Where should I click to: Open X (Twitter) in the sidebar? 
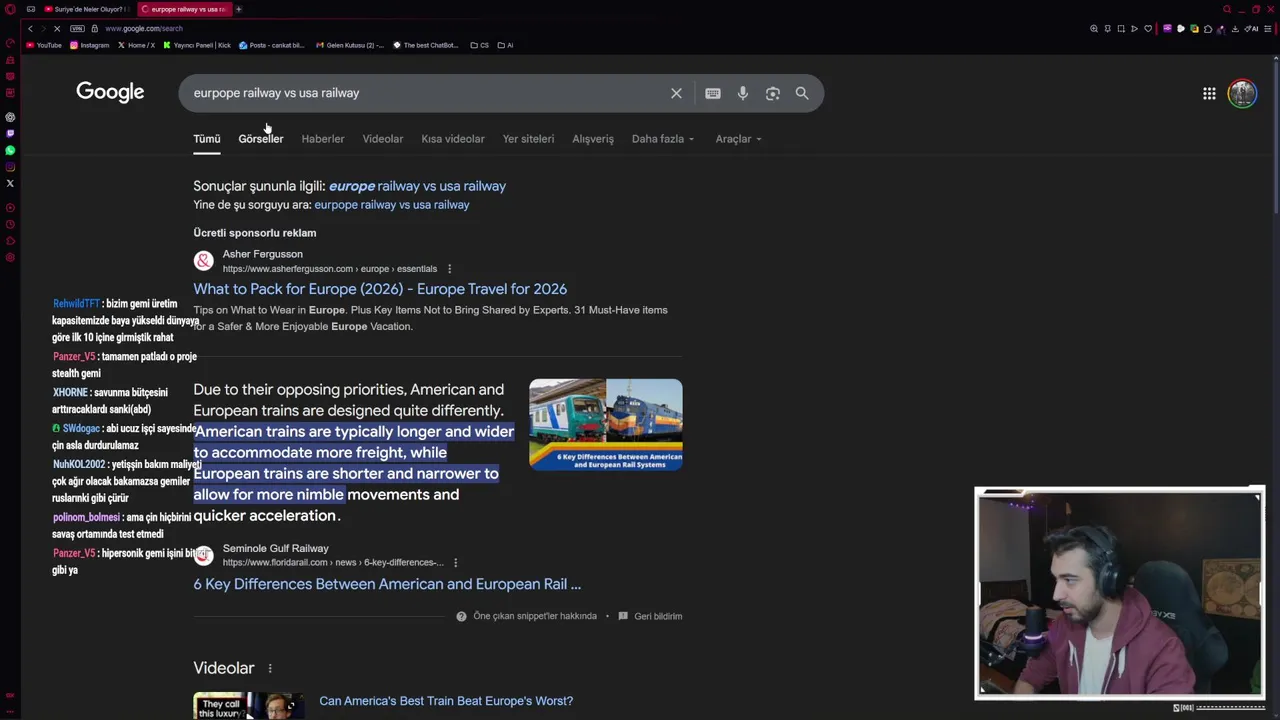(10, 183)
